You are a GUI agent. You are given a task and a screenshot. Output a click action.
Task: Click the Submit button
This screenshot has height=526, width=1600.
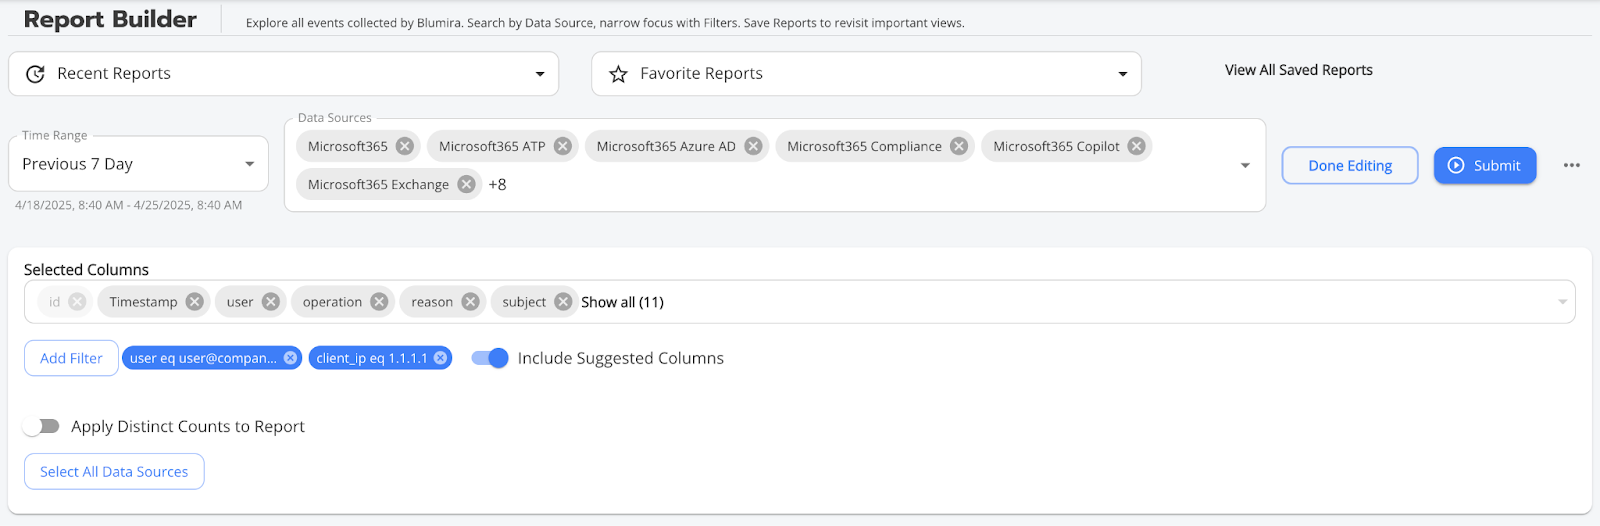[1485, 166]
